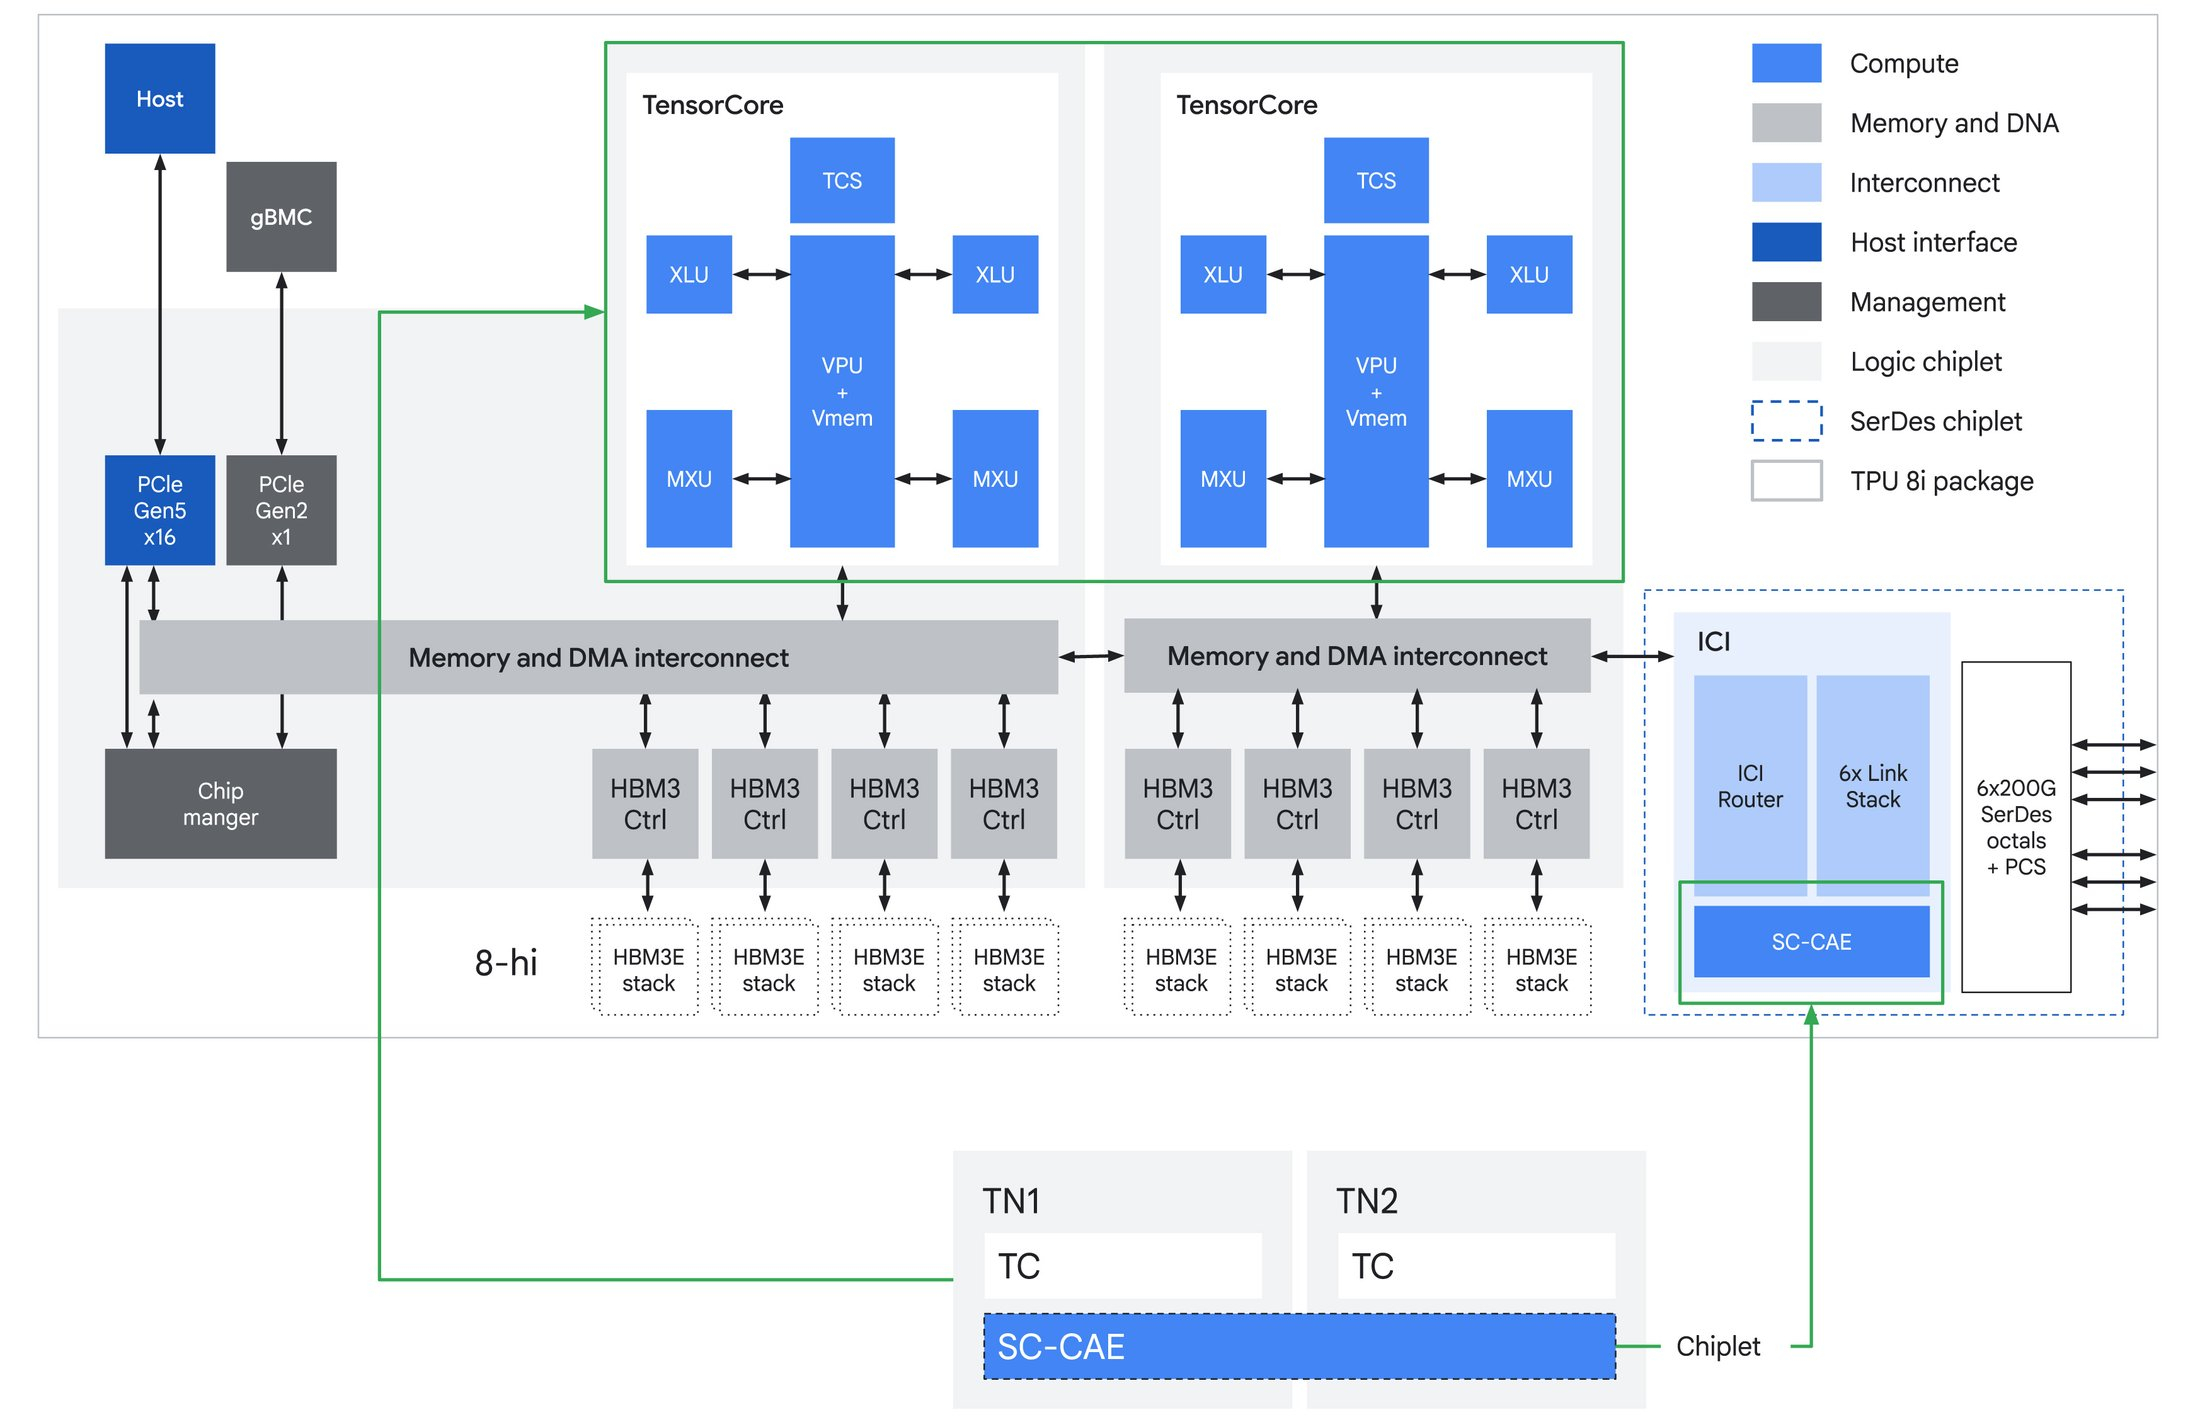This screenshot has height=1422, width=2200.
Task: Click the 8-hi label text
Action: point(506,963)
